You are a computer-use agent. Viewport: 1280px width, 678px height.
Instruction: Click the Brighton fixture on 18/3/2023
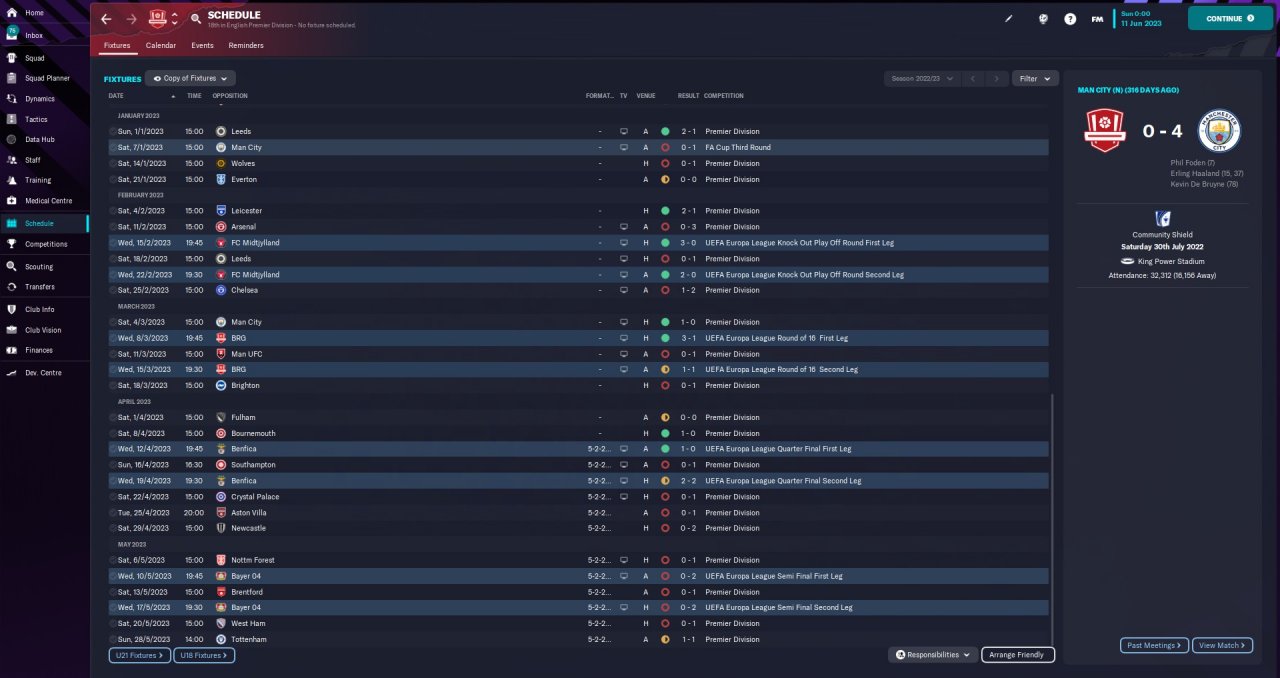tap(578, 385)
